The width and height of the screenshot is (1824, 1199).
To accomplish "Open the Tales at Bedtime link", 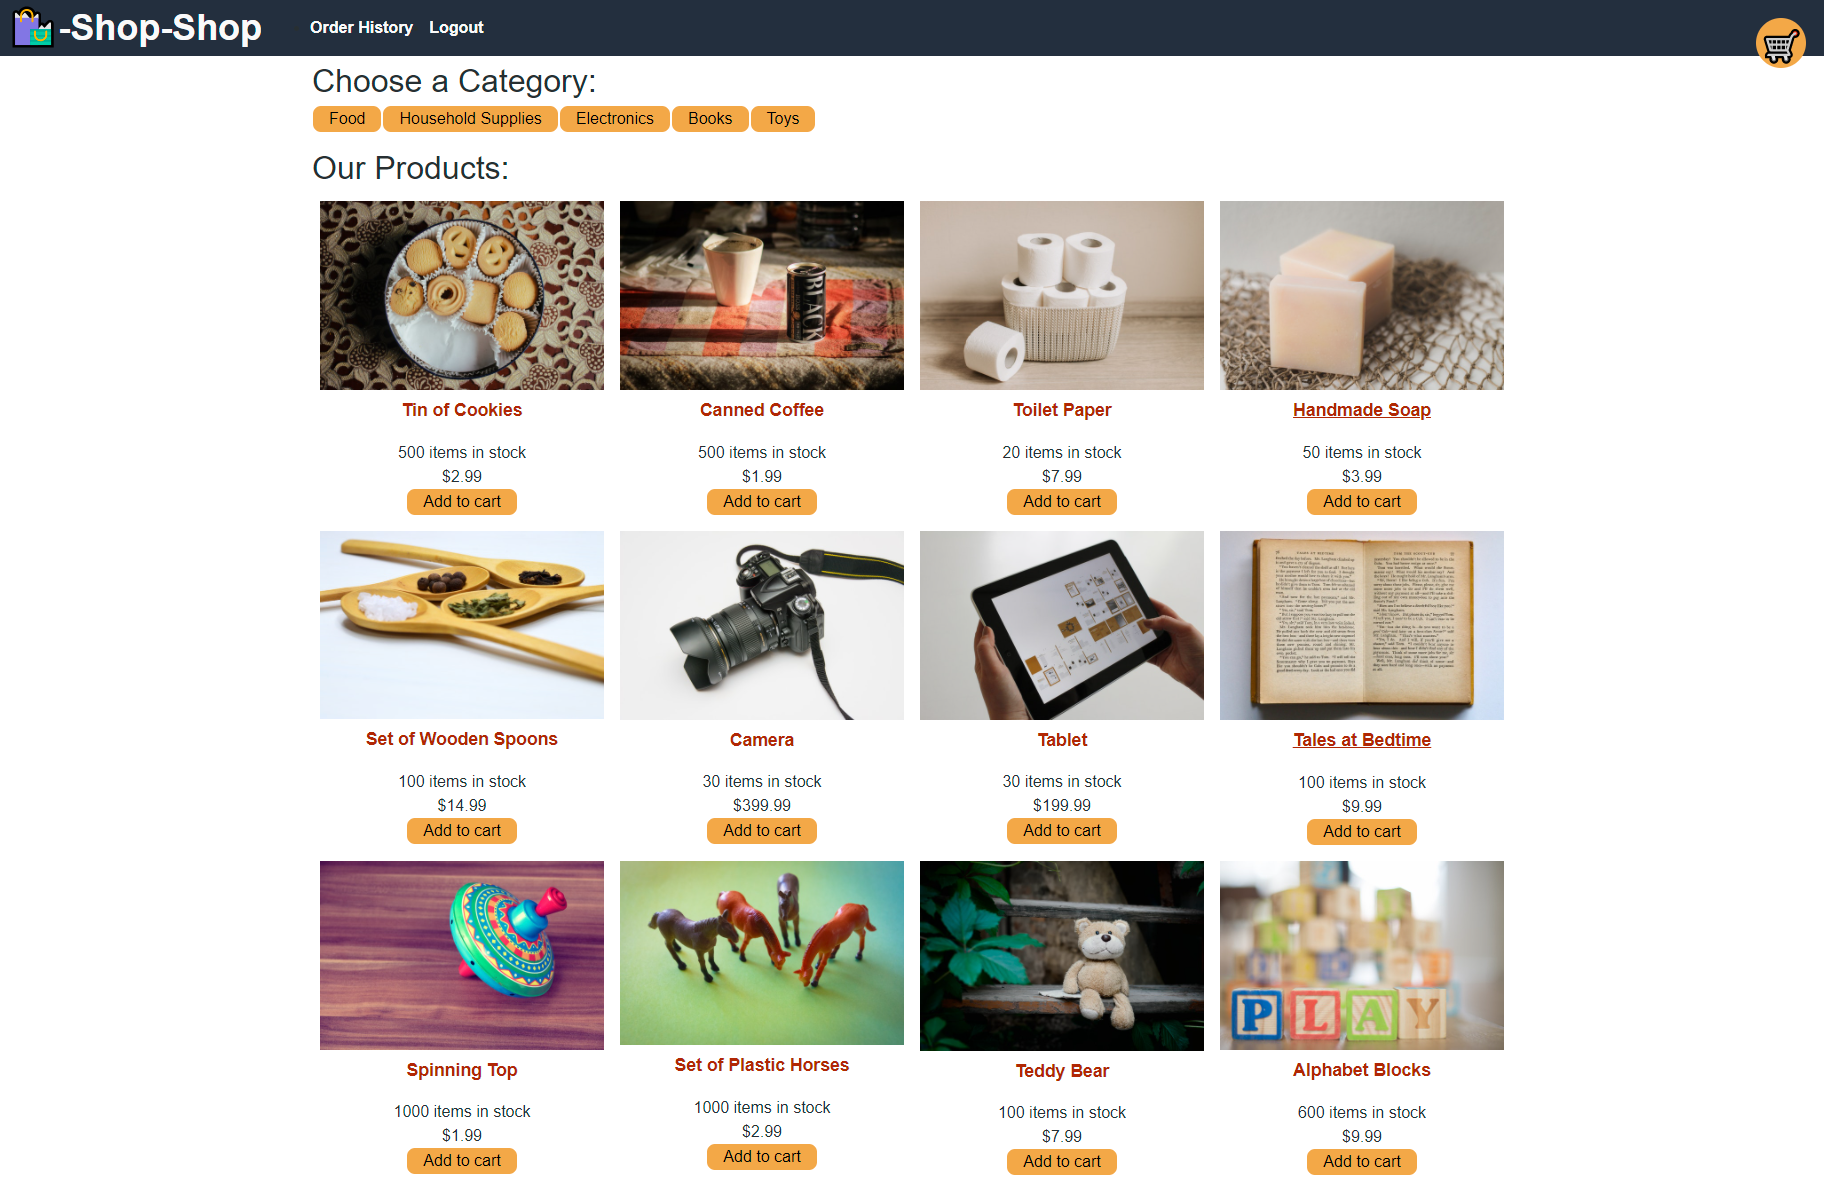I will [1361, 740].
